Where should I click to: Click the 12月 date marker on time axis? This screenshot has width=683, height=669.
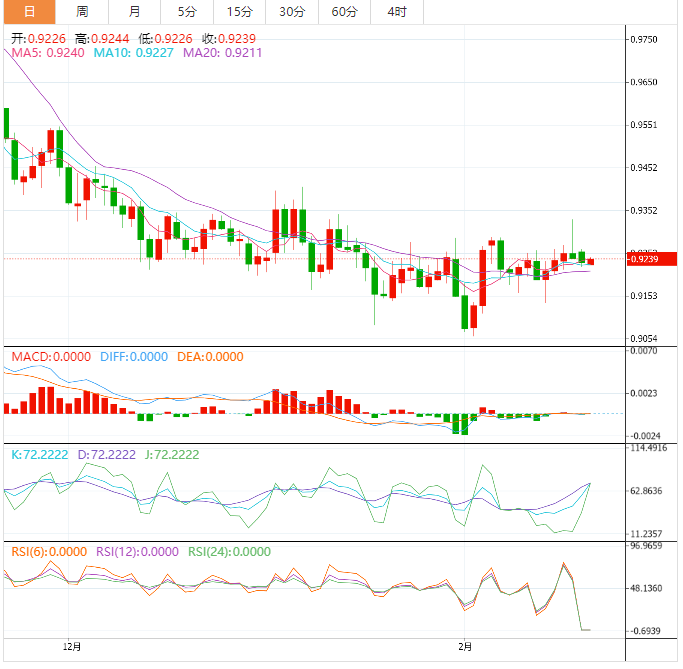click(71, 647)
